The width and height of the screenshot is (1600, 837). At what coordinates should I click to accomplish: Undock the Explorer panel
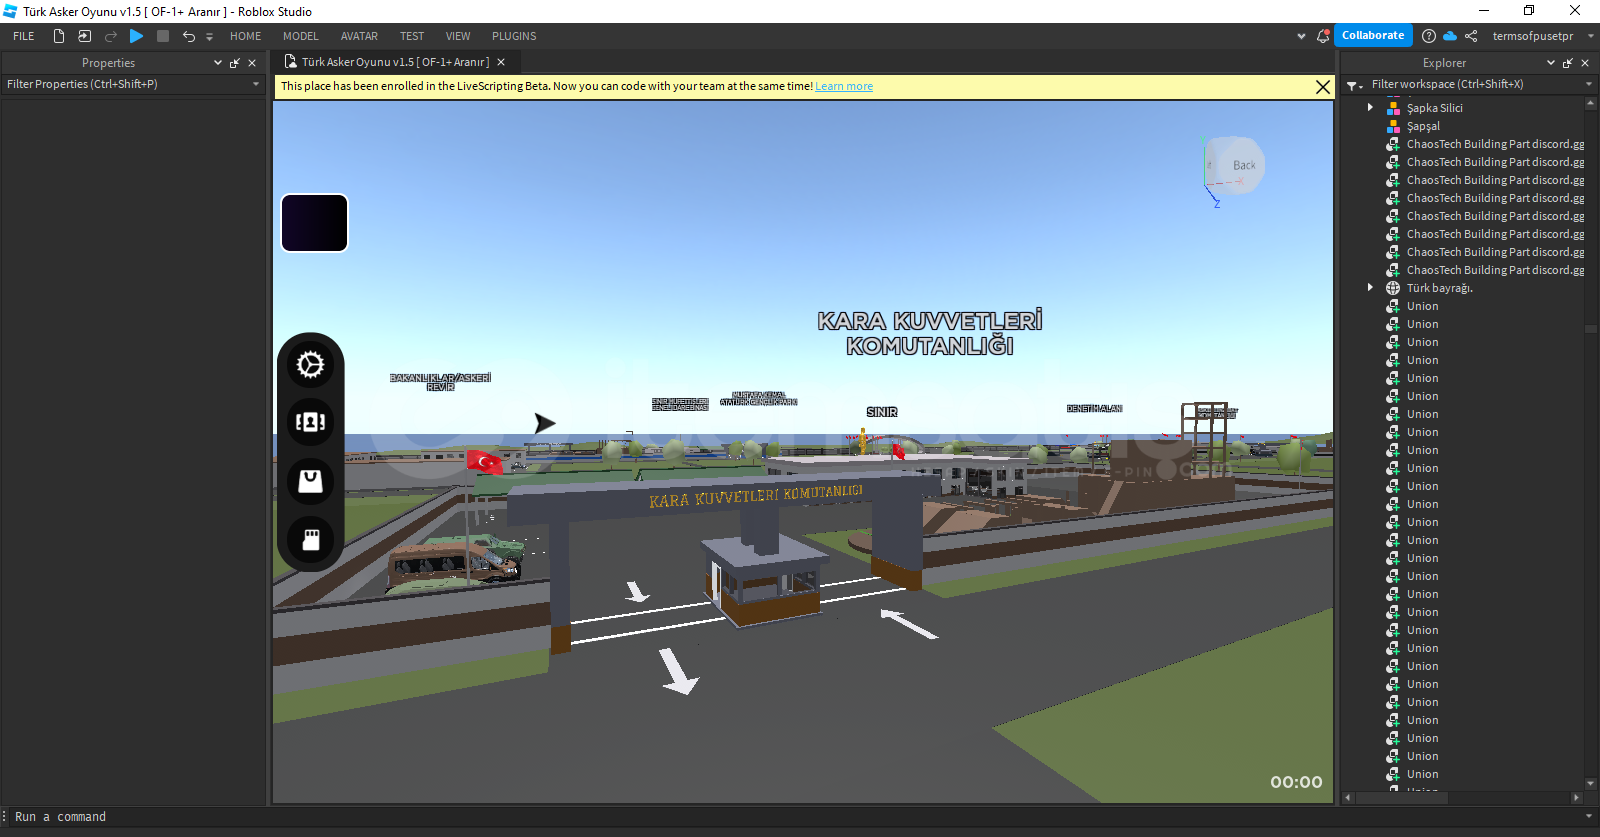click(x=1568, y=63)
